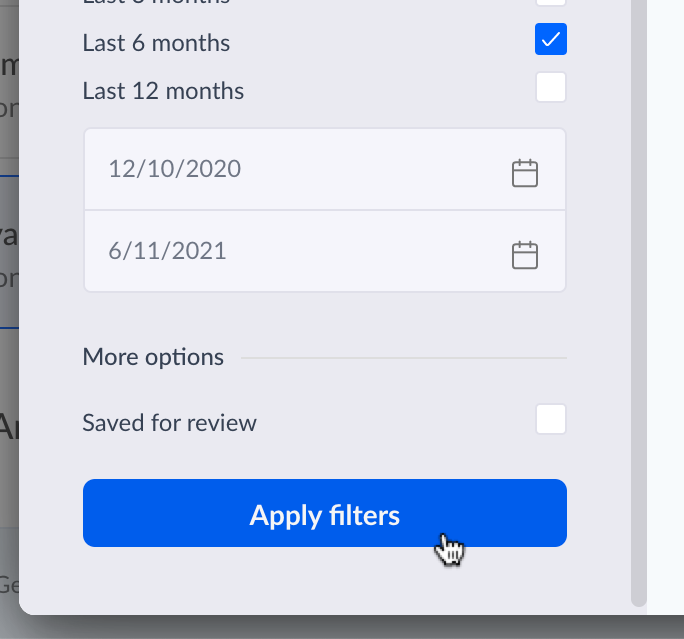The width and height of the screenshot is (684, 639).
Task: Open calendar picker for 6/11/2021 end date
Action: tap(525, 255)
